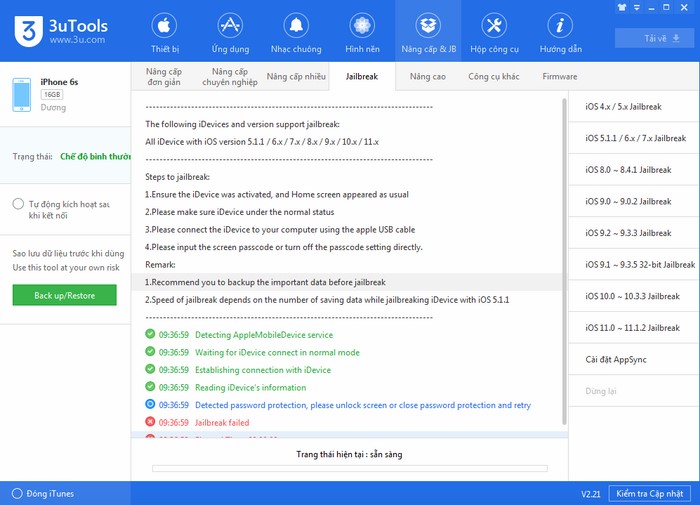Image resolution: width=700 pixels, height=505 pixels.
Task: Click green check beside Detecting AppleMobileDevice service
Action: click(x=150, y=334)
